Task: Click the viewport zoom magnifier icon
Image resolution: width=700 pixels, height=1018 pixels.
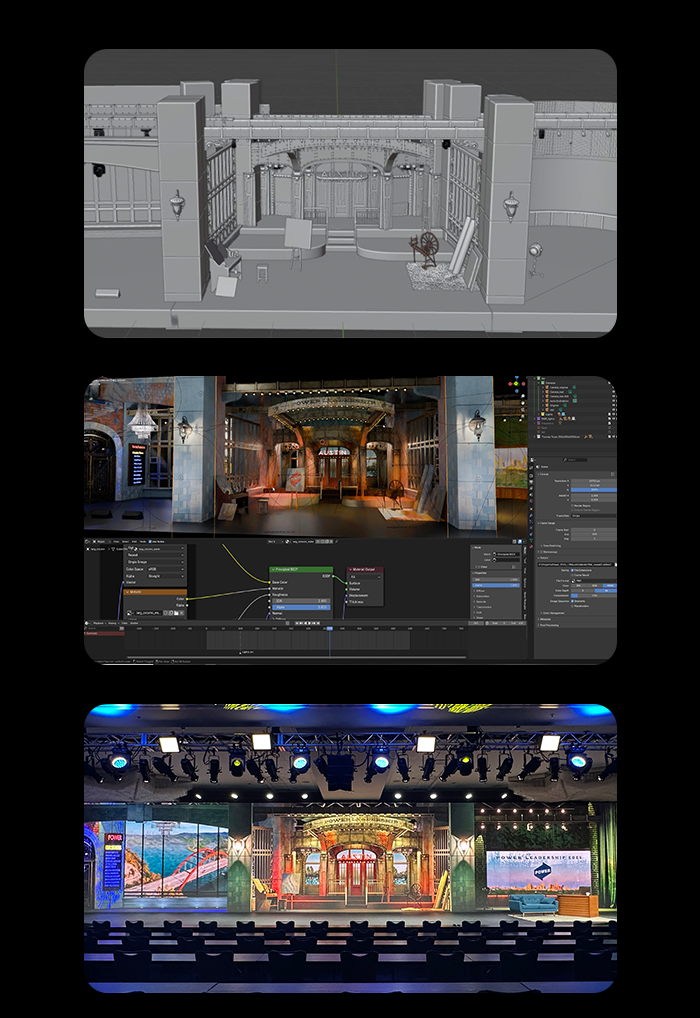Action: 523,396
